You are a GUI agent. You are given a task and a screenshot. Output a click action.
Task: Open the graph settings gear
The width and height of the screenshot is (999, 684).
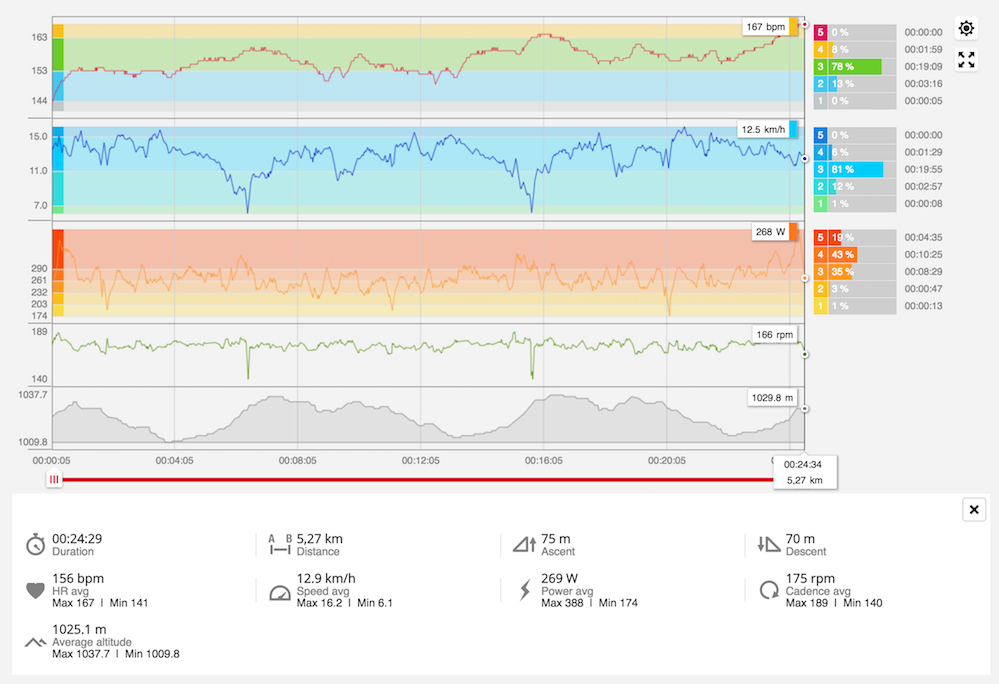966,28
